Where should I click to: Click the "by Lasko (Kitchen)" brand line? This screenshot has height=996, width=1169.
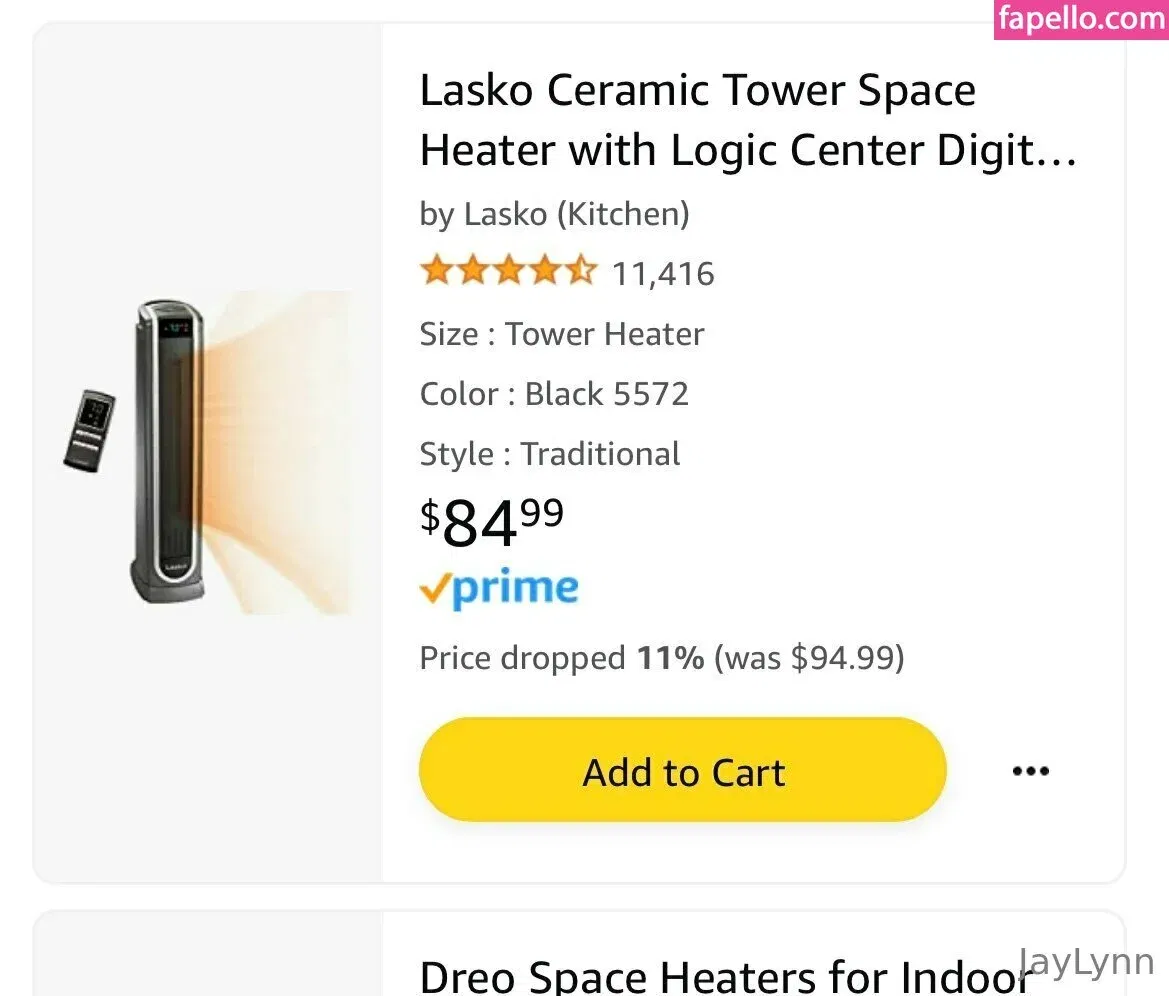pos(554,213)
